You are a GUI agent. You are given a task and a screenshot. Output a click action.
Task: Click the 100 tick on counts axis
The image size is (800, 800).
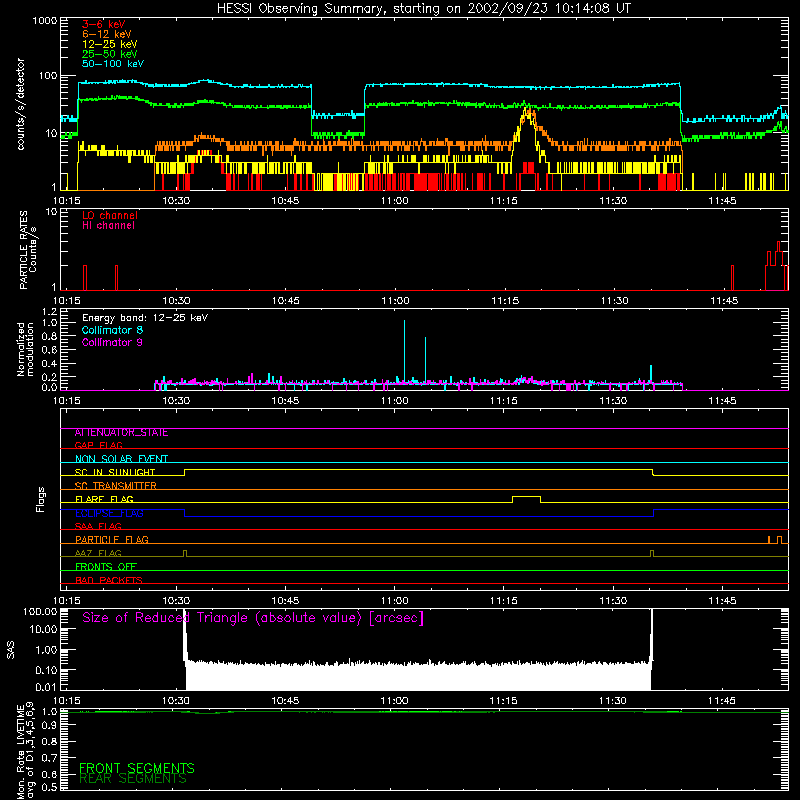point(48,76)
